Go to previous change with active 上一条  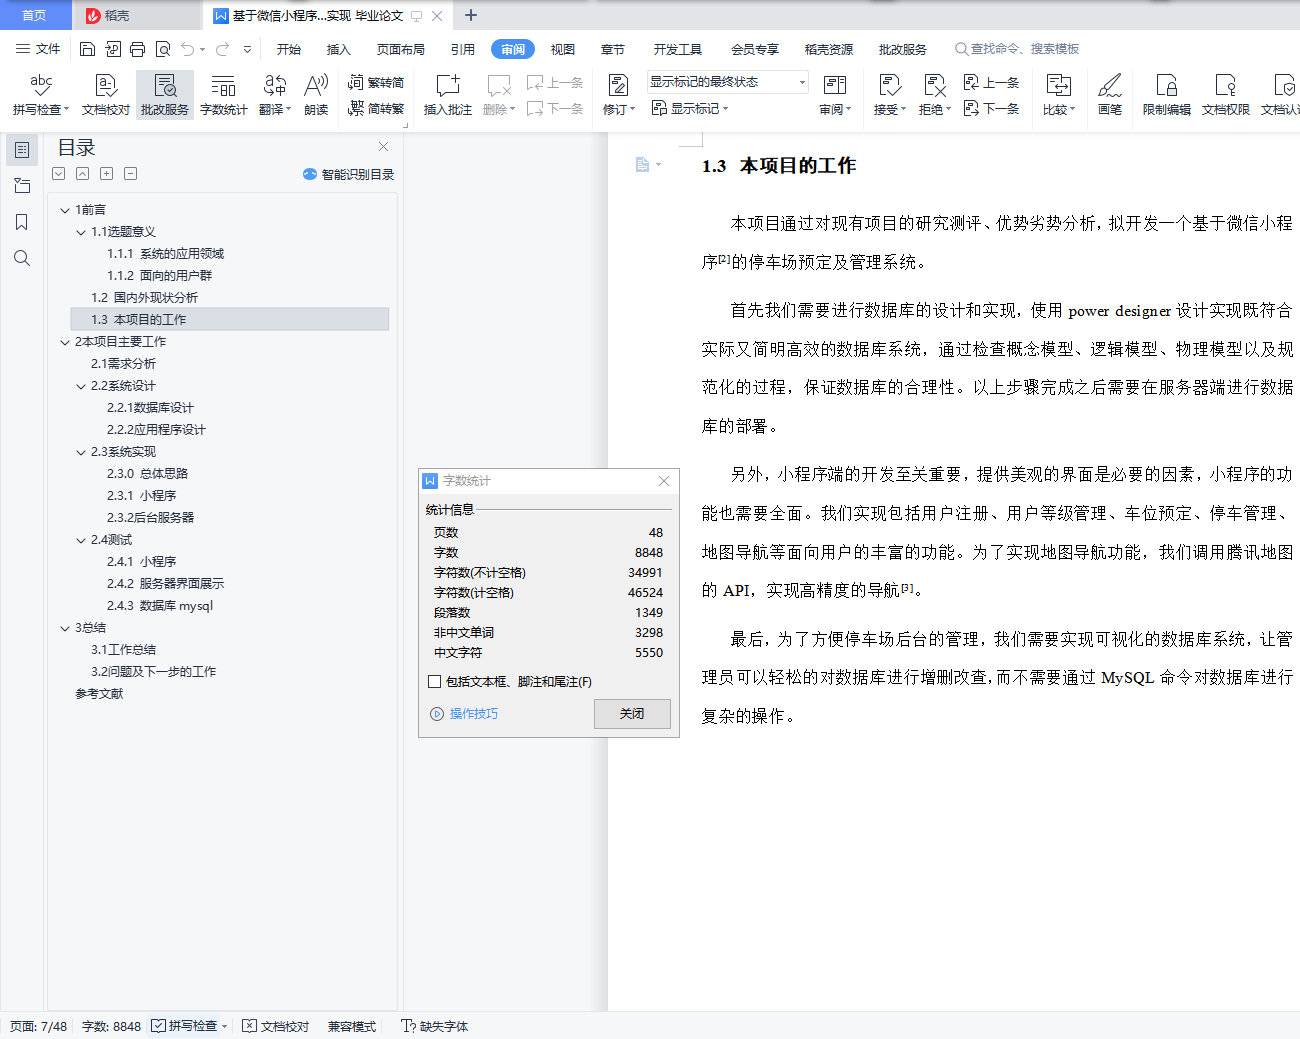click(x=991, y=82)
